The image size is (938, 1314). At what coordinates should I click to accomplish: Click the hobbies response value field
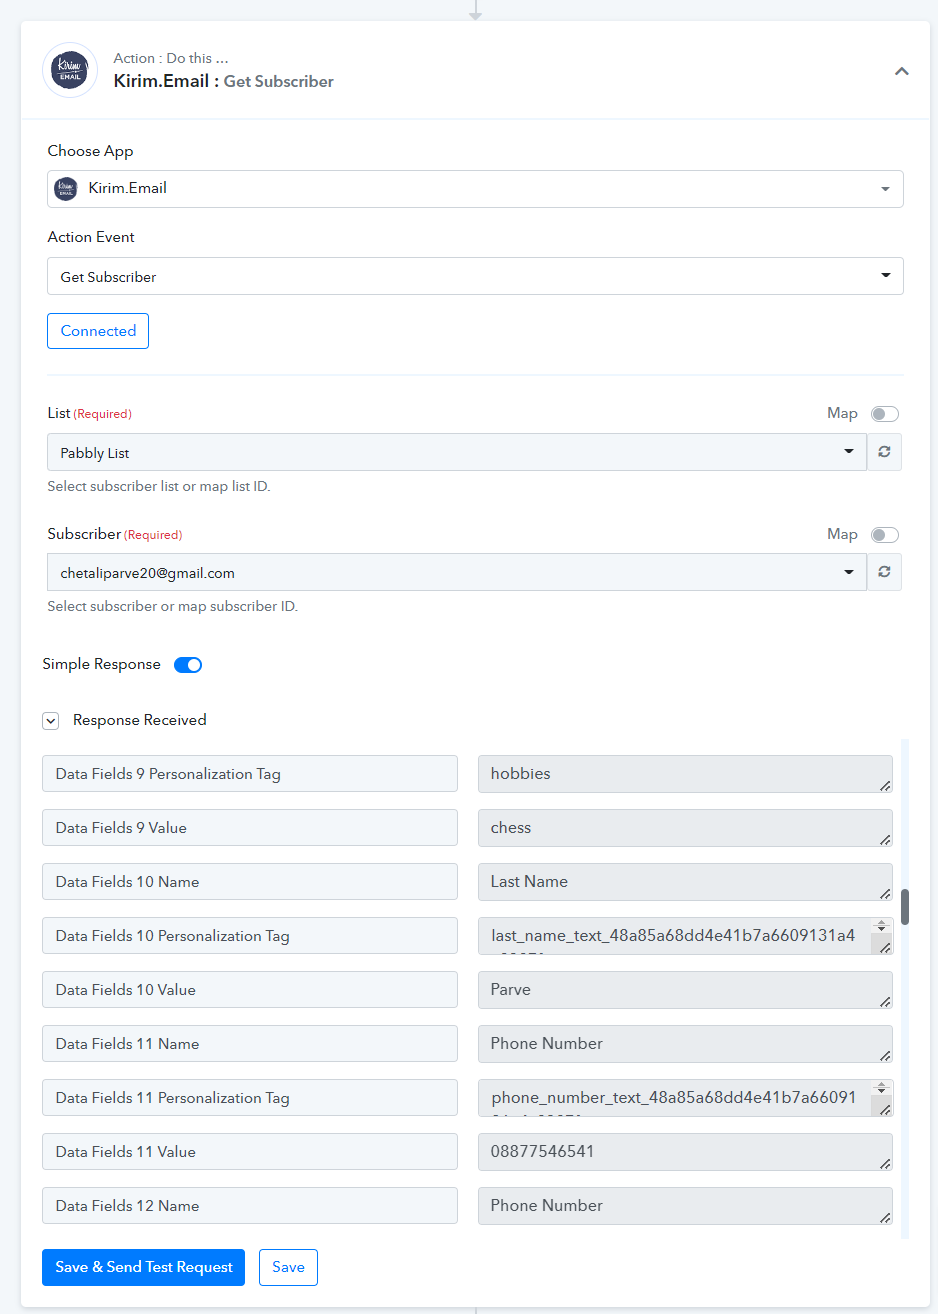pyautogui.click(x=685, y=774)
